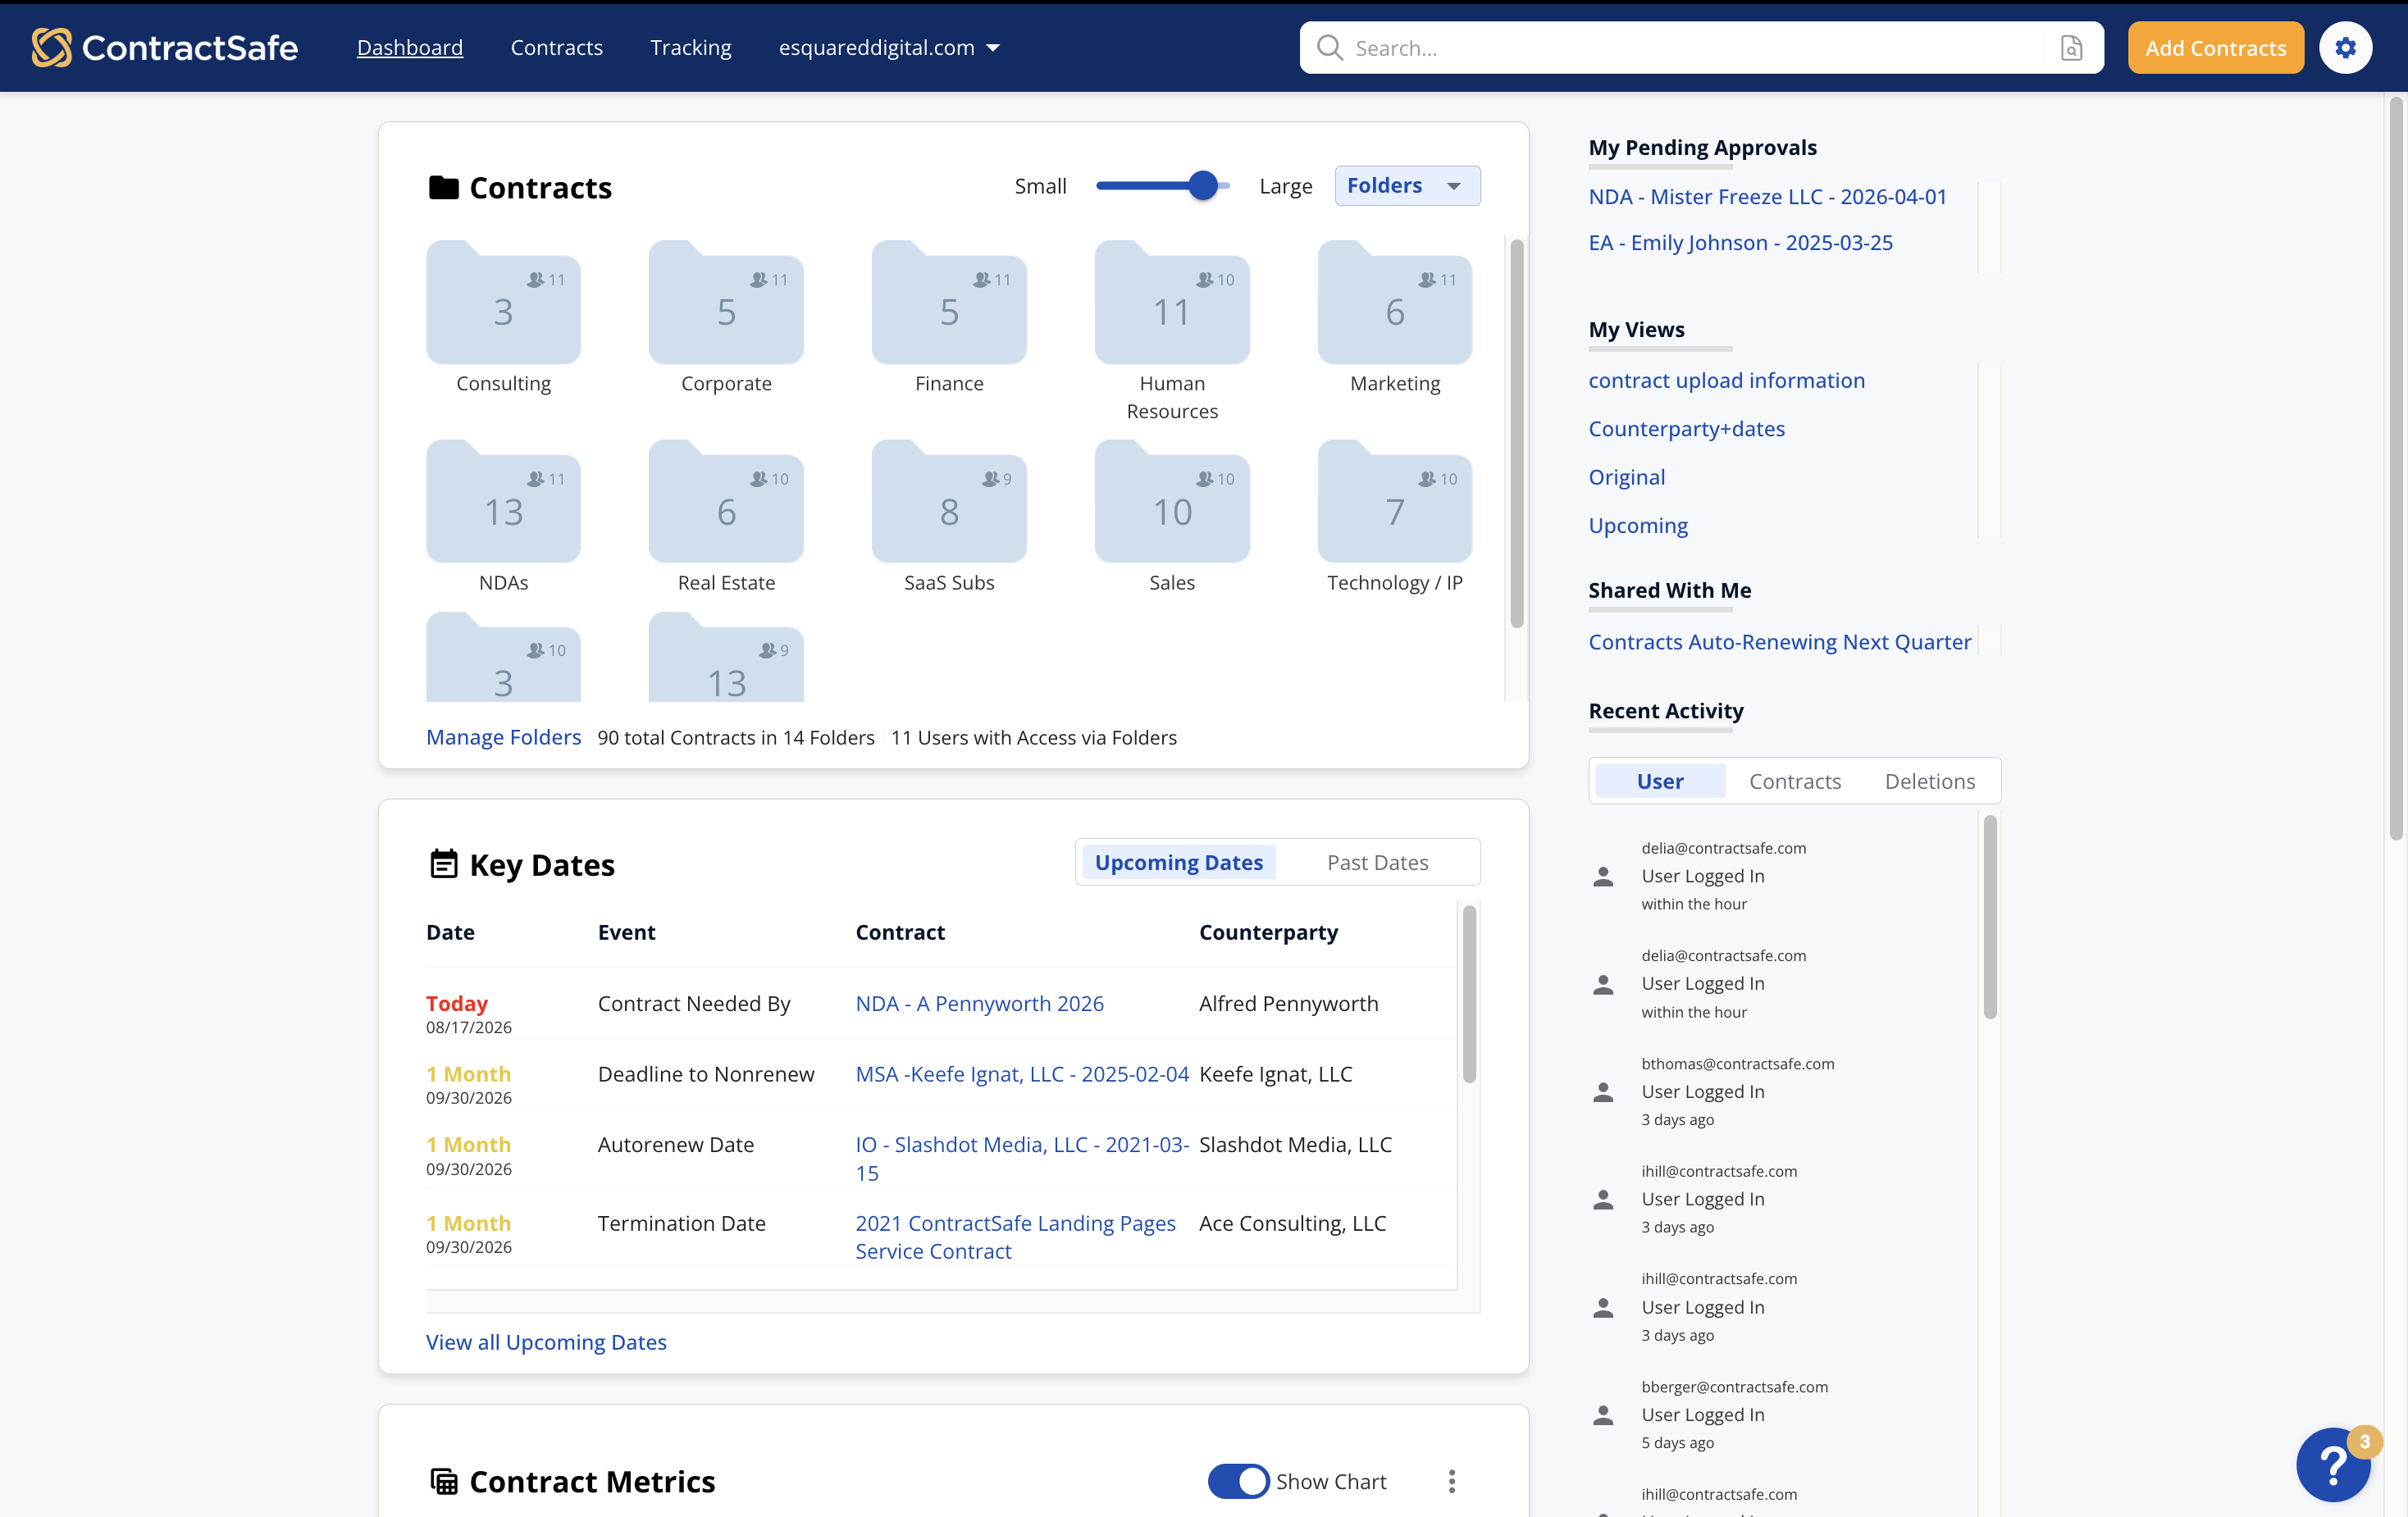This screenshot has width=2408, height=1517.
Task: Click the Contract Metrics table icon
Action: pyautogui.click(x=443, y=1481)
